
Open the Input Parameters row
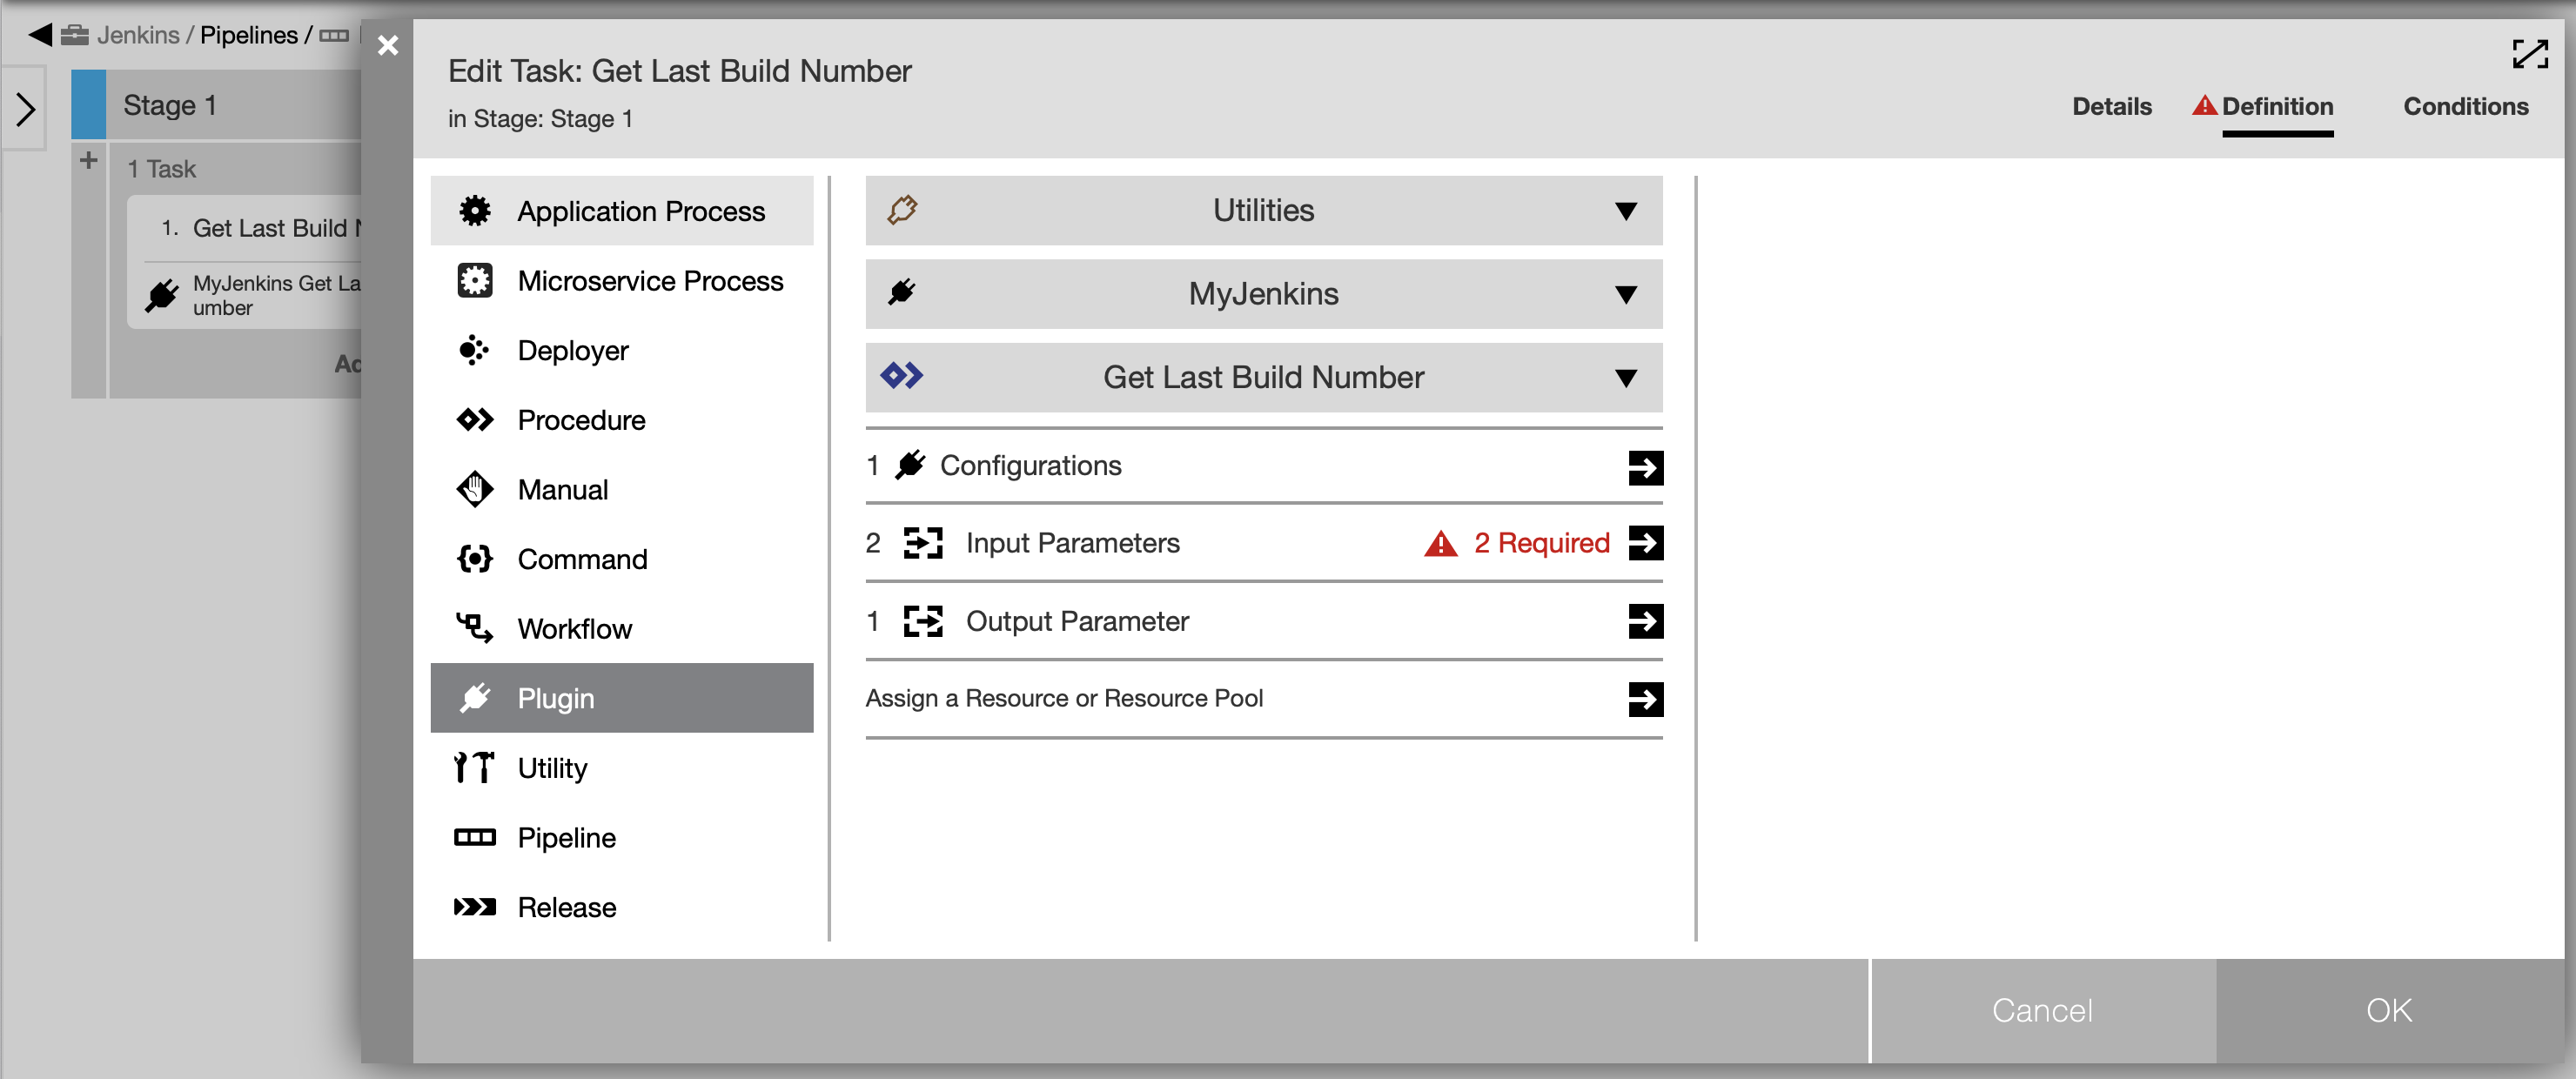coord(1264,544)
